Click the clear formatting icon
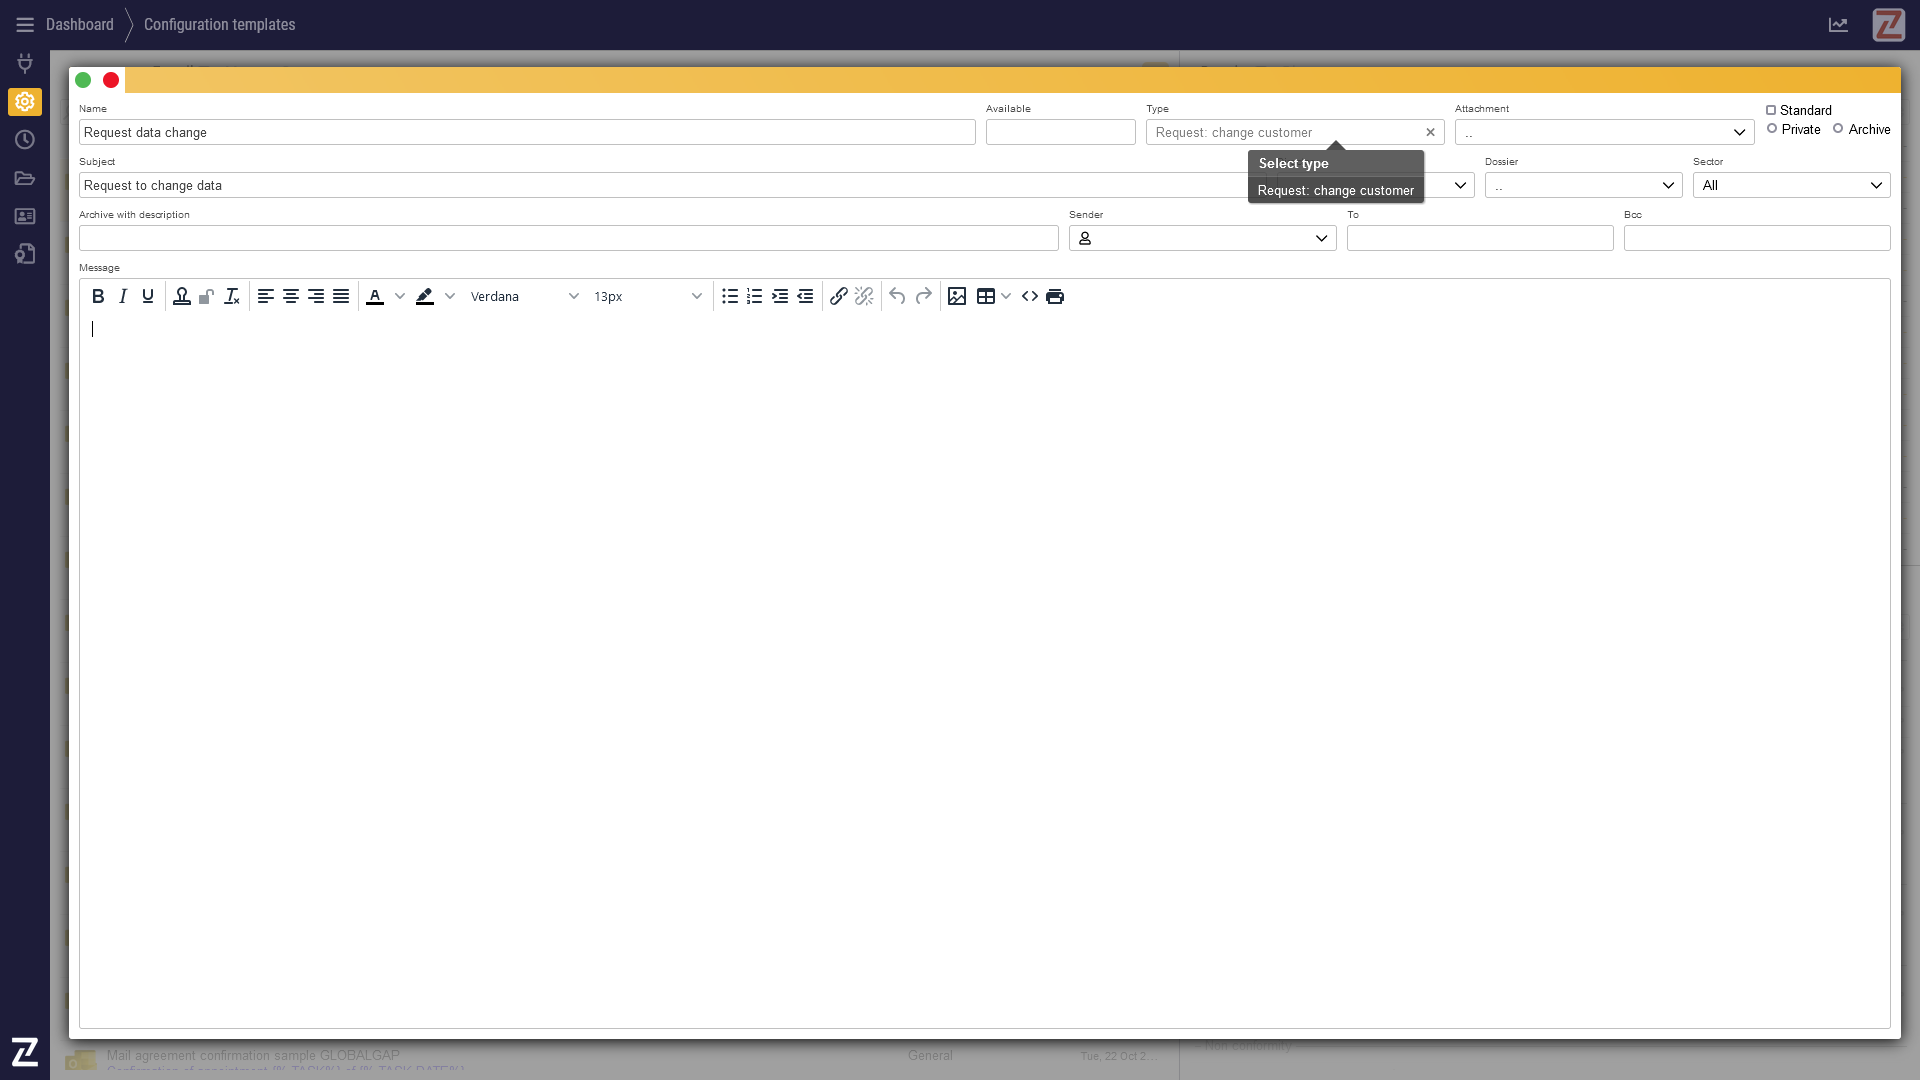This screenshot has height=1080, width=1920. tap(232, 296)
